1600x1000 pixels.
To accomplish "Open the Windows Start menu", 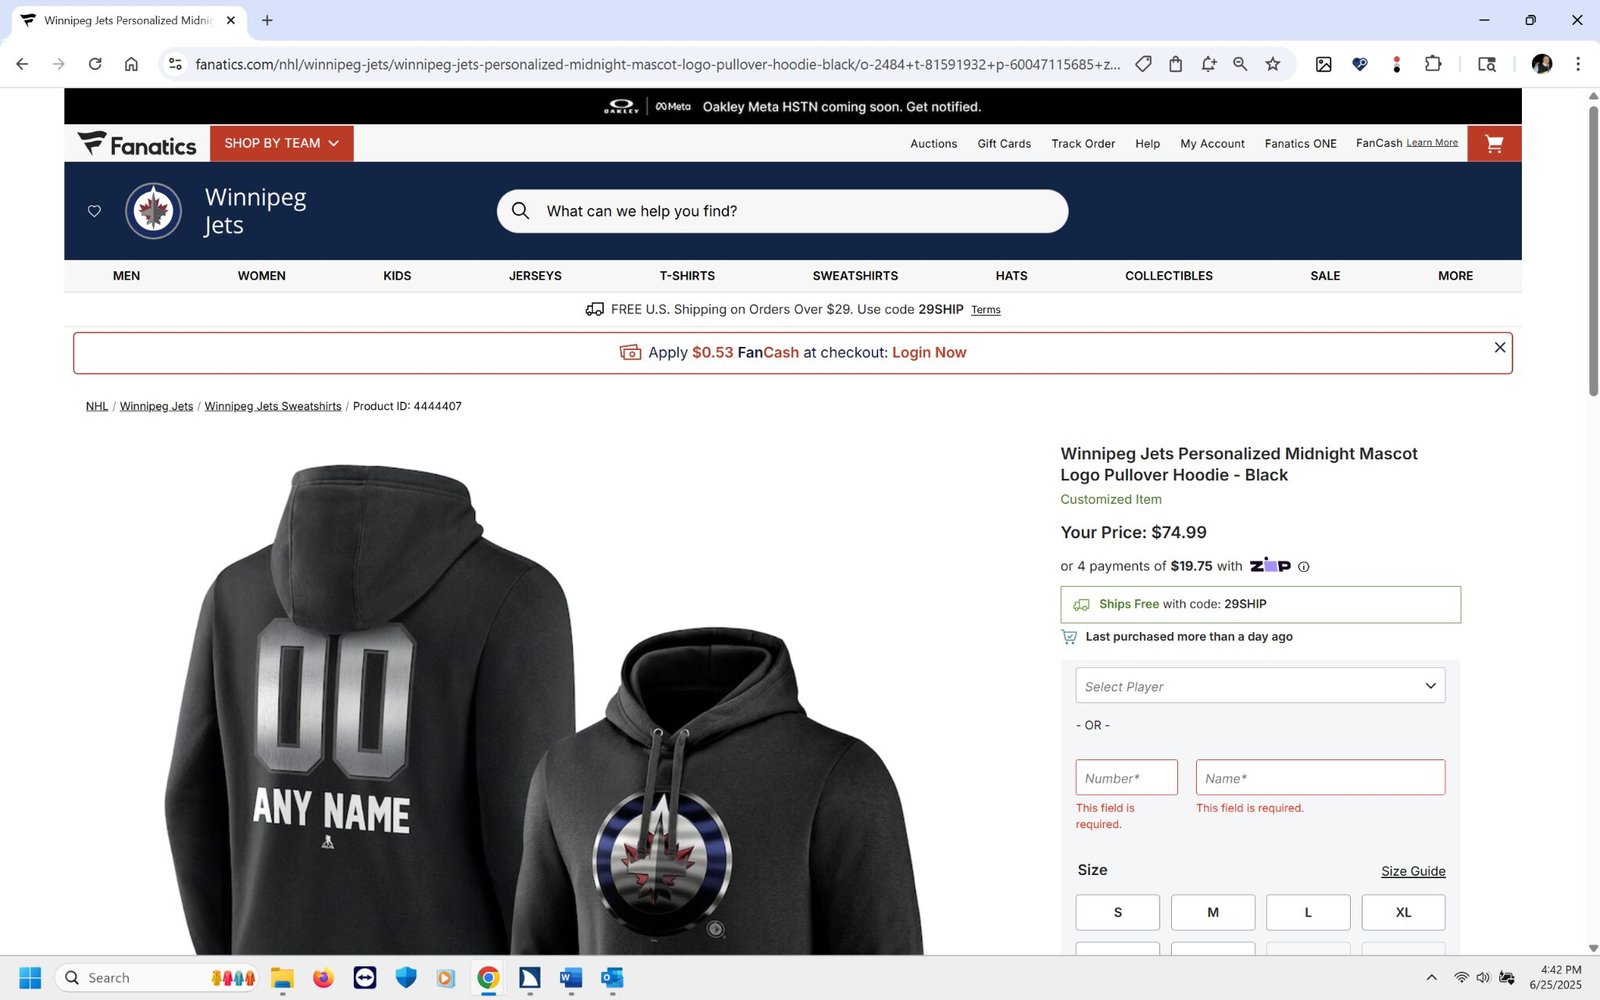I will (x=30, y=978).
